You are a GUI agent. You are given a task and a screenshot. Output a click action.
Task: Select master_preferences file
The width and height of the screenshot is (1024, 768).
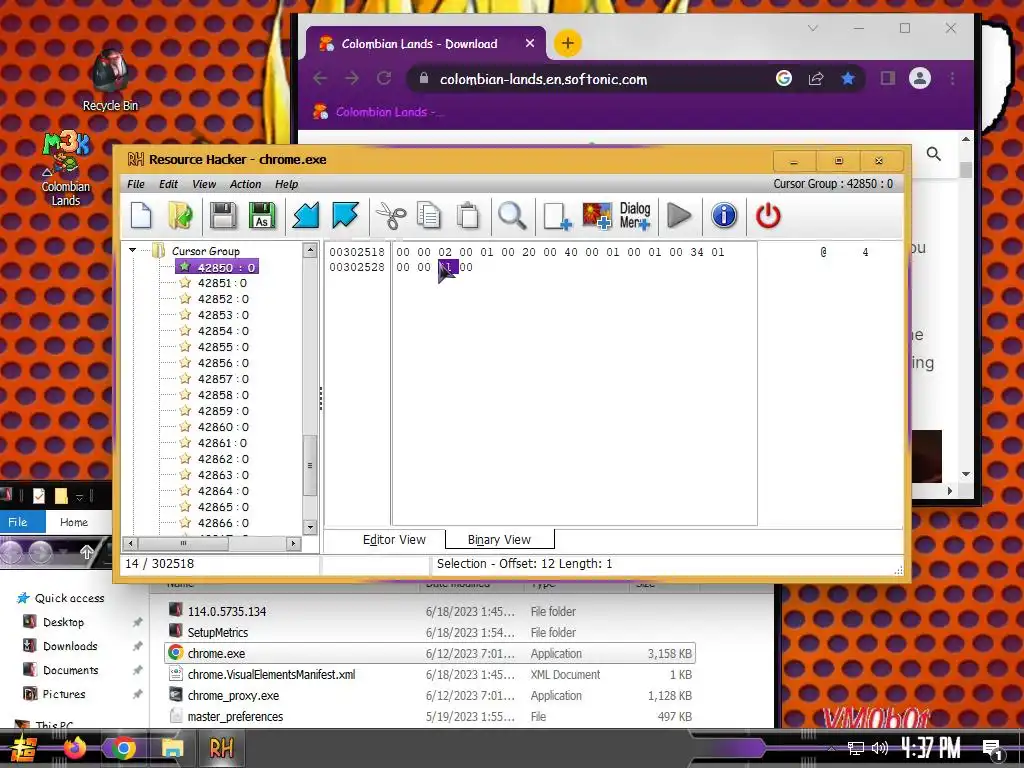[x=430, y=716]
